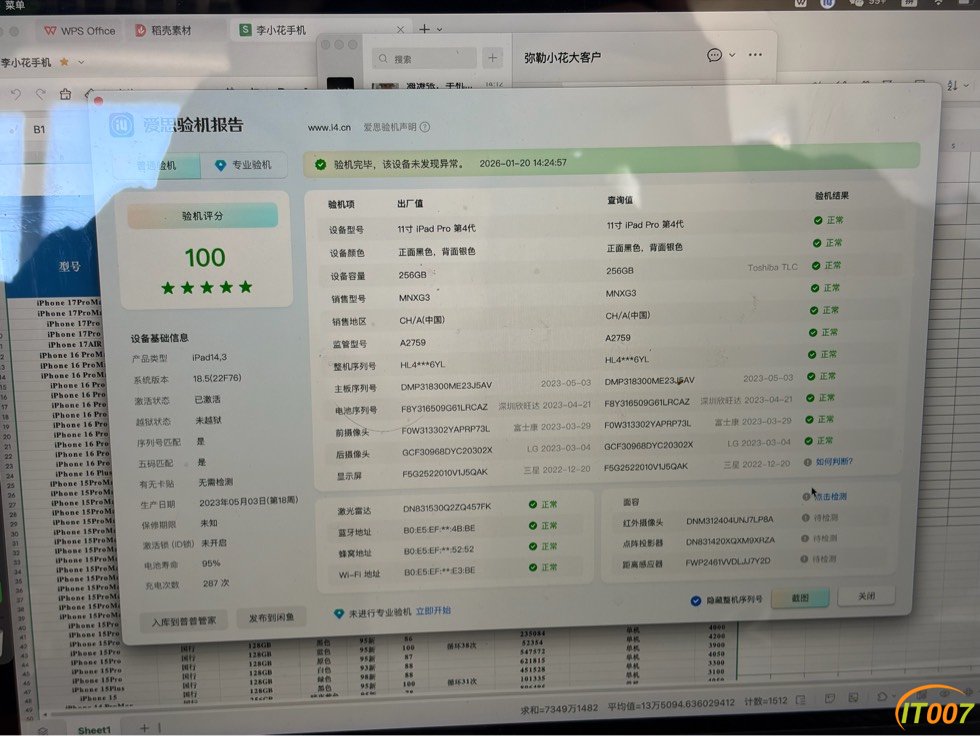Expand the dropdown arrow beside 李小花手机 star
The height and width of the screenshot is (736, 980).
(81, 62)
